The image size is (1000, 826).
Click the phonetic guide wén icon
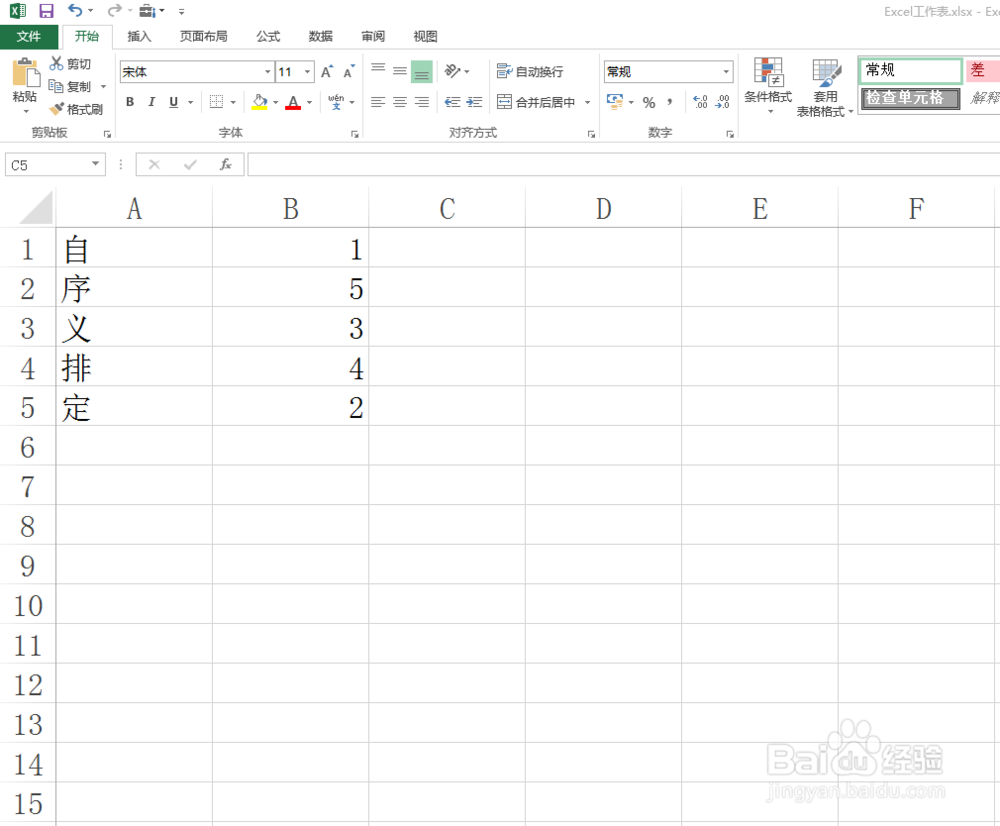(336, 101)
